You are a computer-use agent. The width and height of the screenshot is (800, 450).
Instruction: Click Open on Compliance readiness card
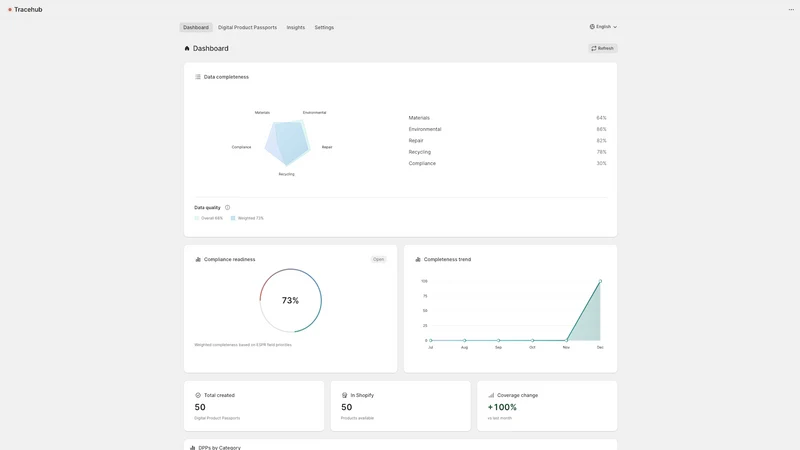[x=378, y=259]
